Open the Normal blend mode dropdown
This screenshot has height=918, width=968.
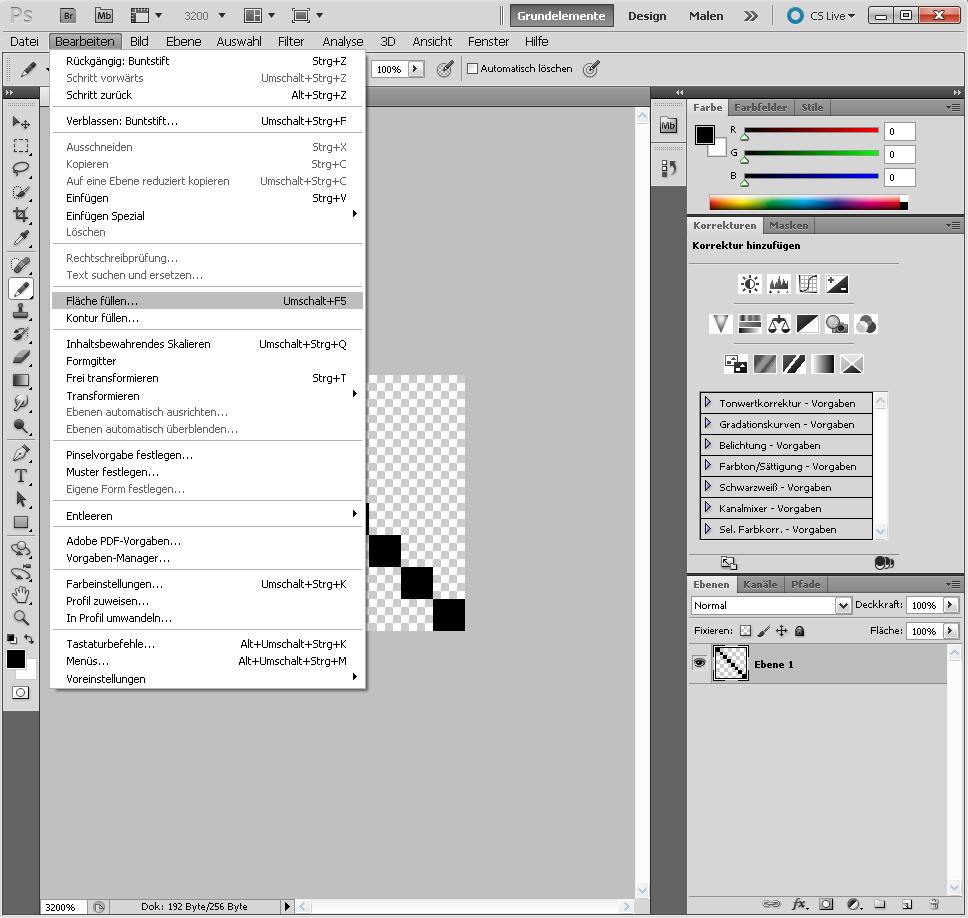pyautogui.click(x=770, y=605)
